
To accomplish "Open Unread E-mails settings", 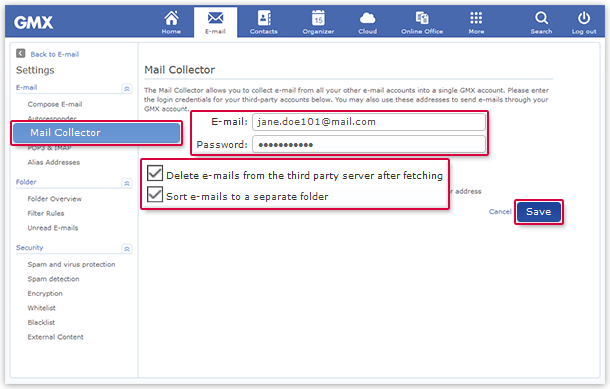I will [53, 228].
